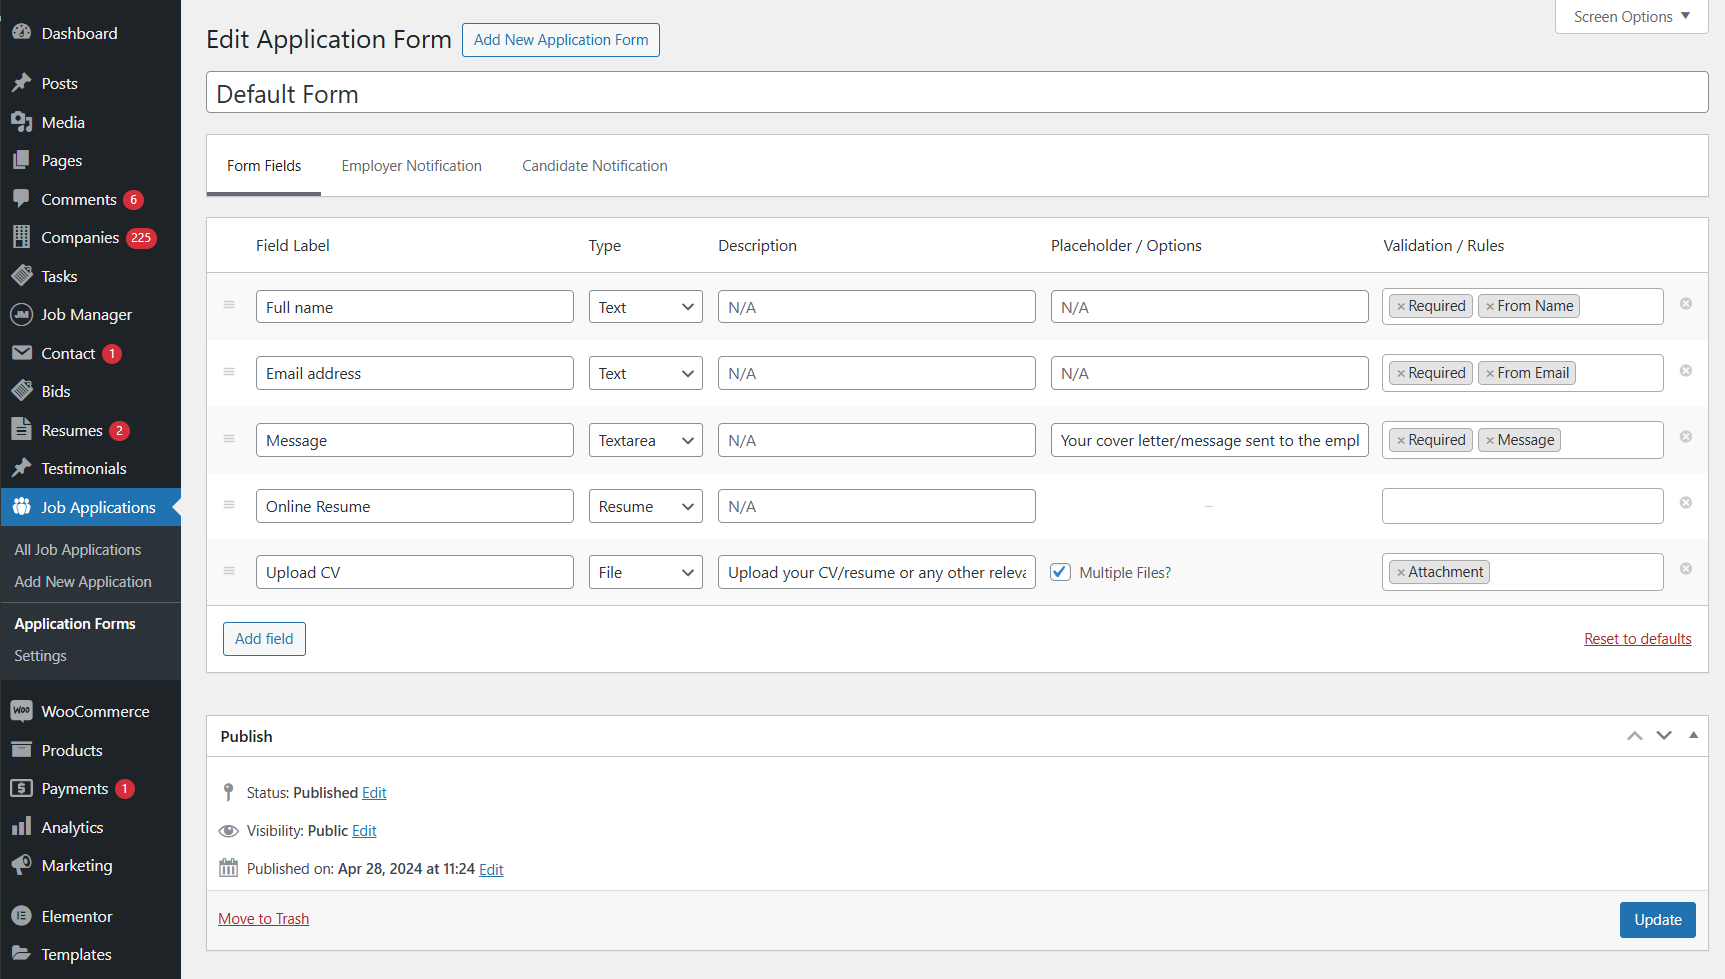The height and width of the screenshot is (979, 1725).
Task: Click the Default Form title field
Action: [x=956, y=93]
